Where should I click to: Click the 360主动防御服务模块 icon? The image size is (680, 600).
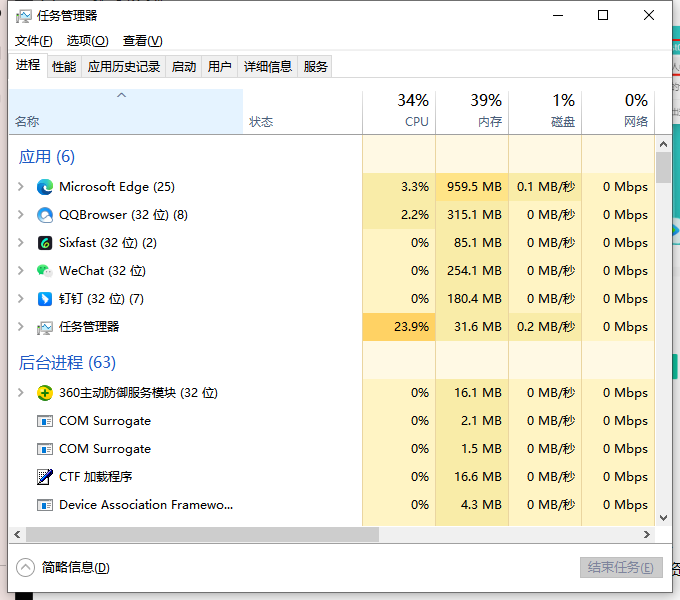pos(45,393)
